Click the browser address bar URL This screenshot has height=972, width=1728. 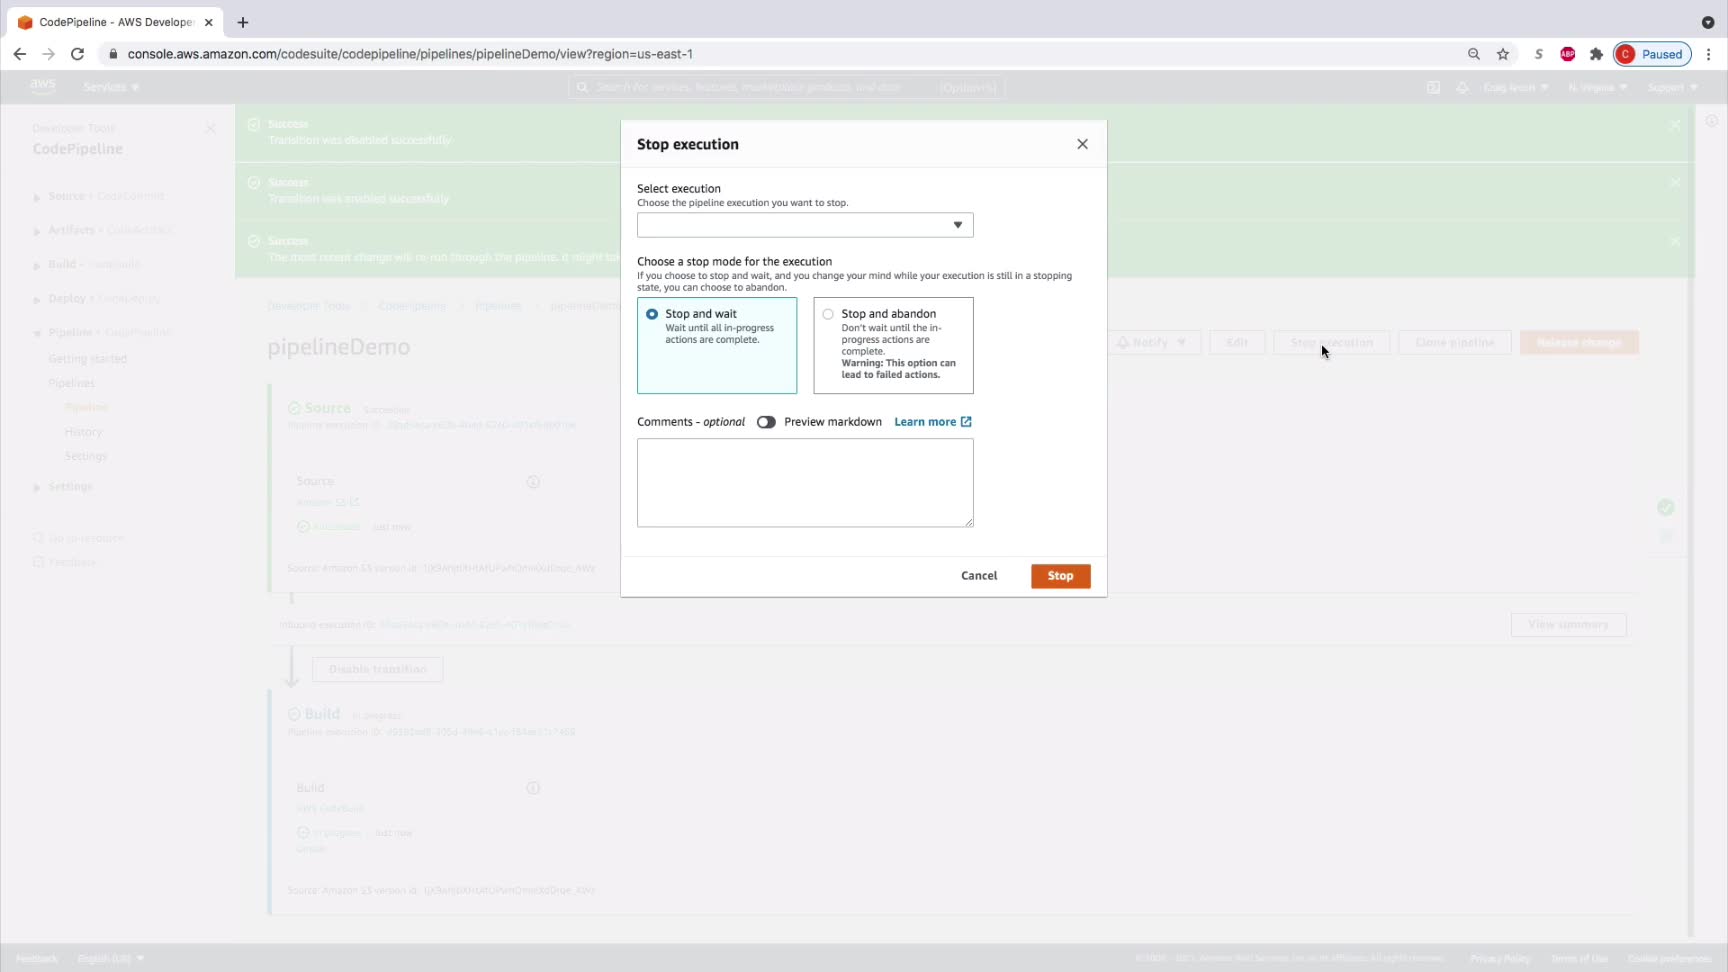pos(410,54)
